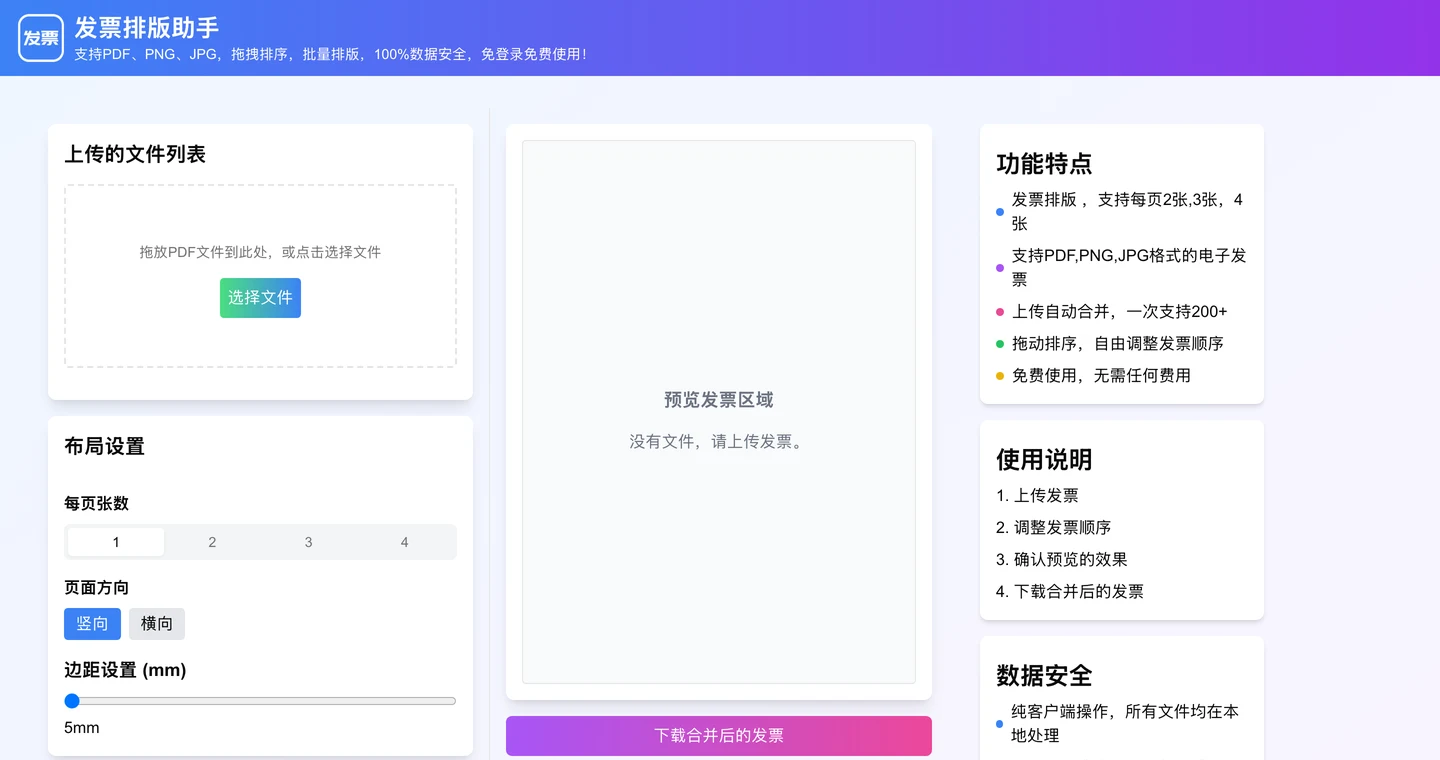Image resolution: width=1440 pixels, height=760 pixels.
Task: Click the header subtitle starting with 支持PDF、PNG、JPG
Action: pyautogui.click(x=330, y=54)
